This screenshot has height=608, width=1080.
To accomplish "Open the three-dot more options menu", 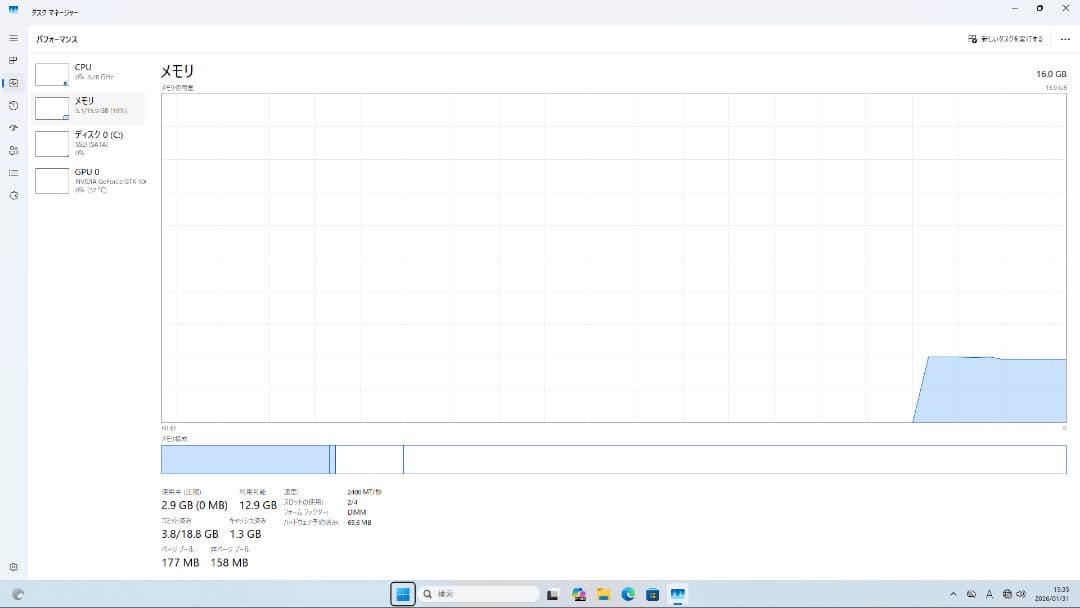I will click(x=1064, y=39).
